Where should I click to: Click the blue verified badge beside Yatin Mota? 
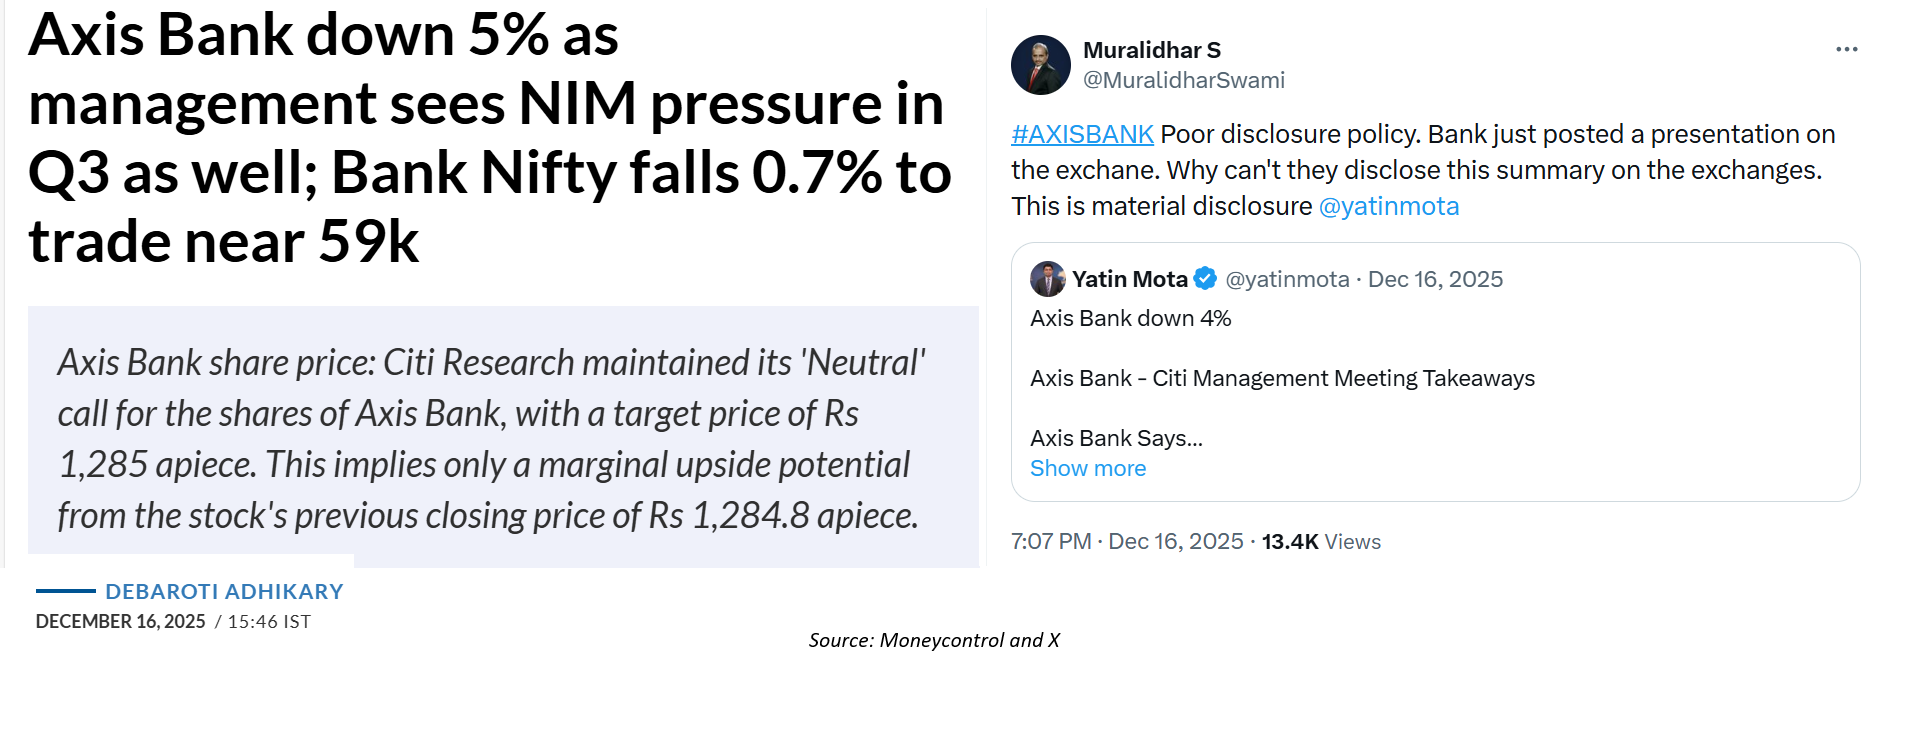point(1206,279)
